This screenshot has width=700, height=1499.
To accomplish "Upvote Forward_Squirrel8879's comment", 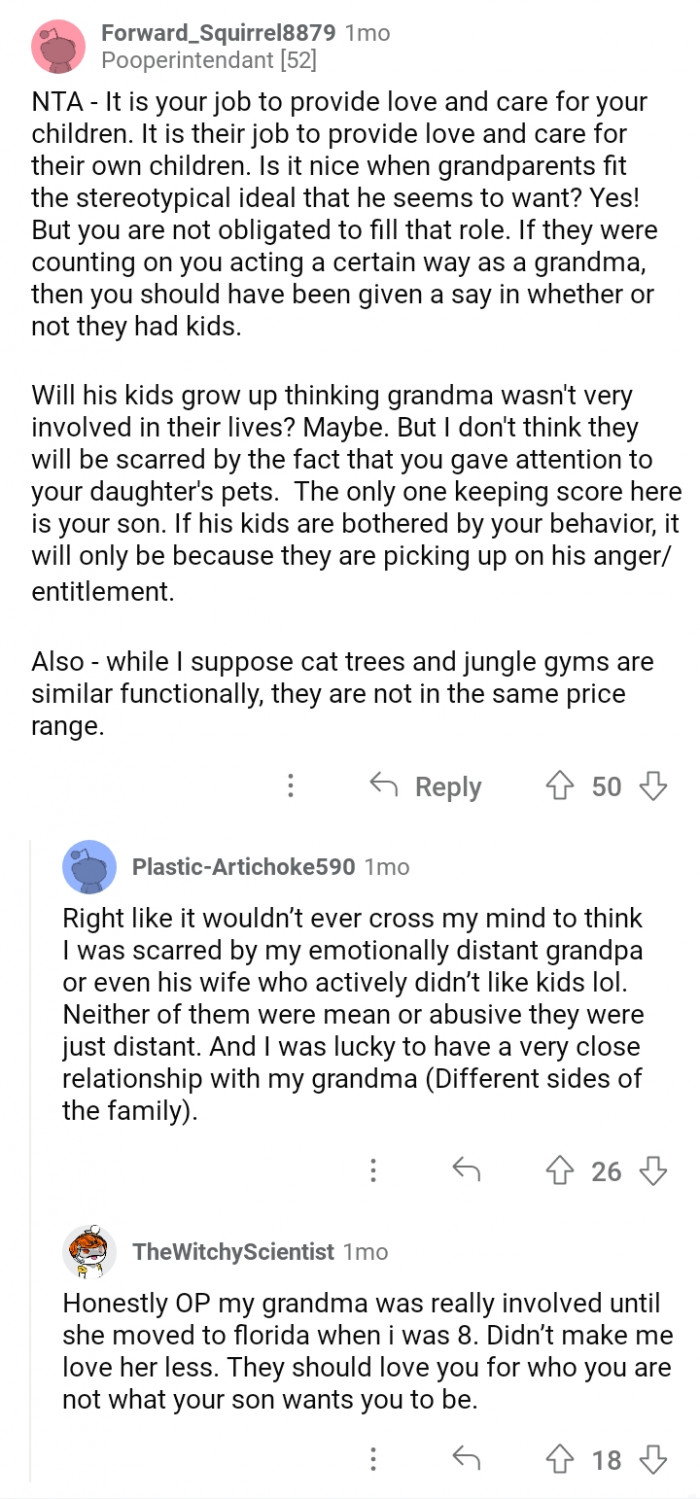I will point(558,786).
